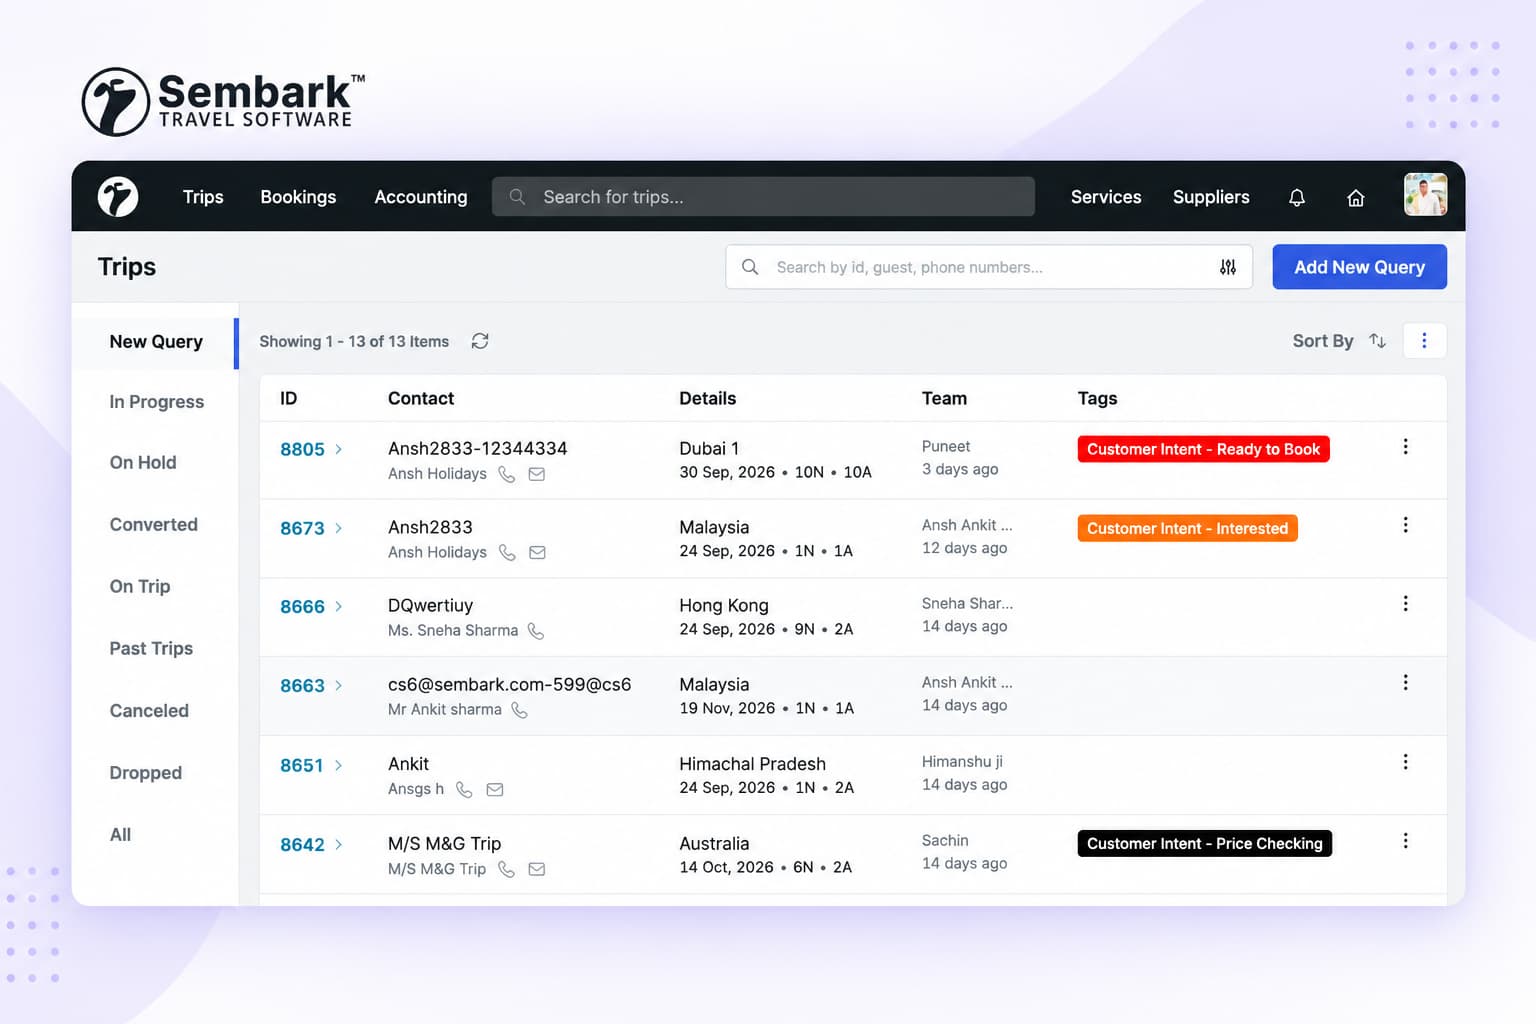Click the 'Customer Intent - Interested' tag
Screen dimensions: 1536x1024
1187,528
